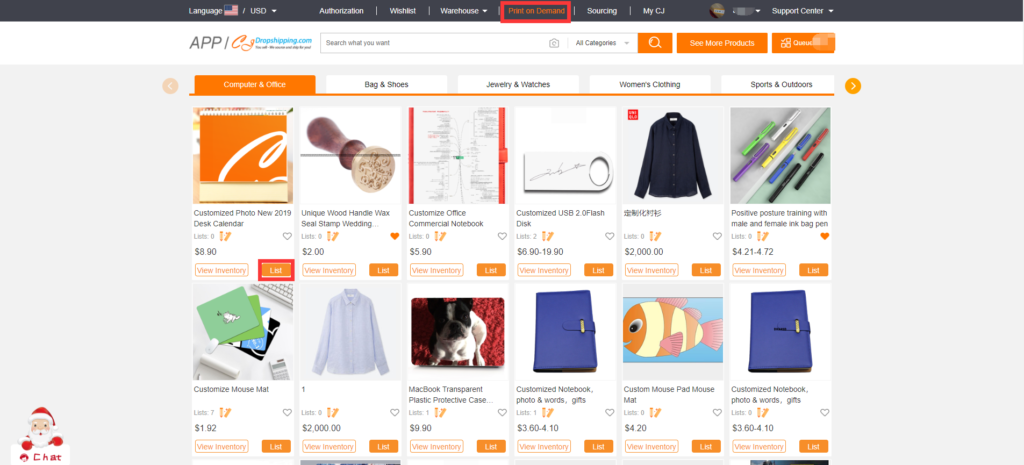The width and height of the screenshot is (1024, 465).
Task: Switch to the Jewelry & Watches tab
Action: coord(518,85)
